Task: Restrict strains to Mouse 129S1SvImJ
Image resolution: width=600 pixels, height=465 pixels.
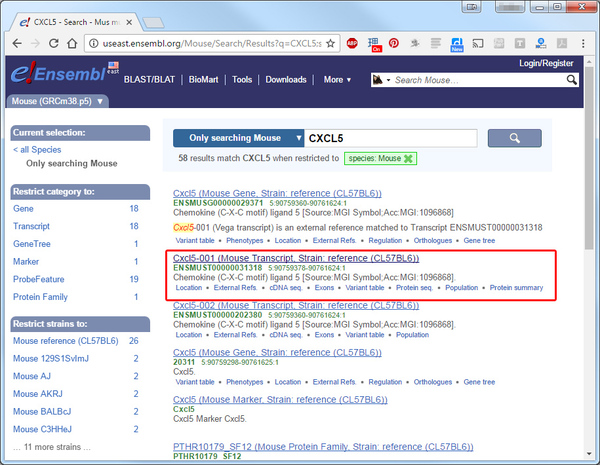Action: click(51, 358)
